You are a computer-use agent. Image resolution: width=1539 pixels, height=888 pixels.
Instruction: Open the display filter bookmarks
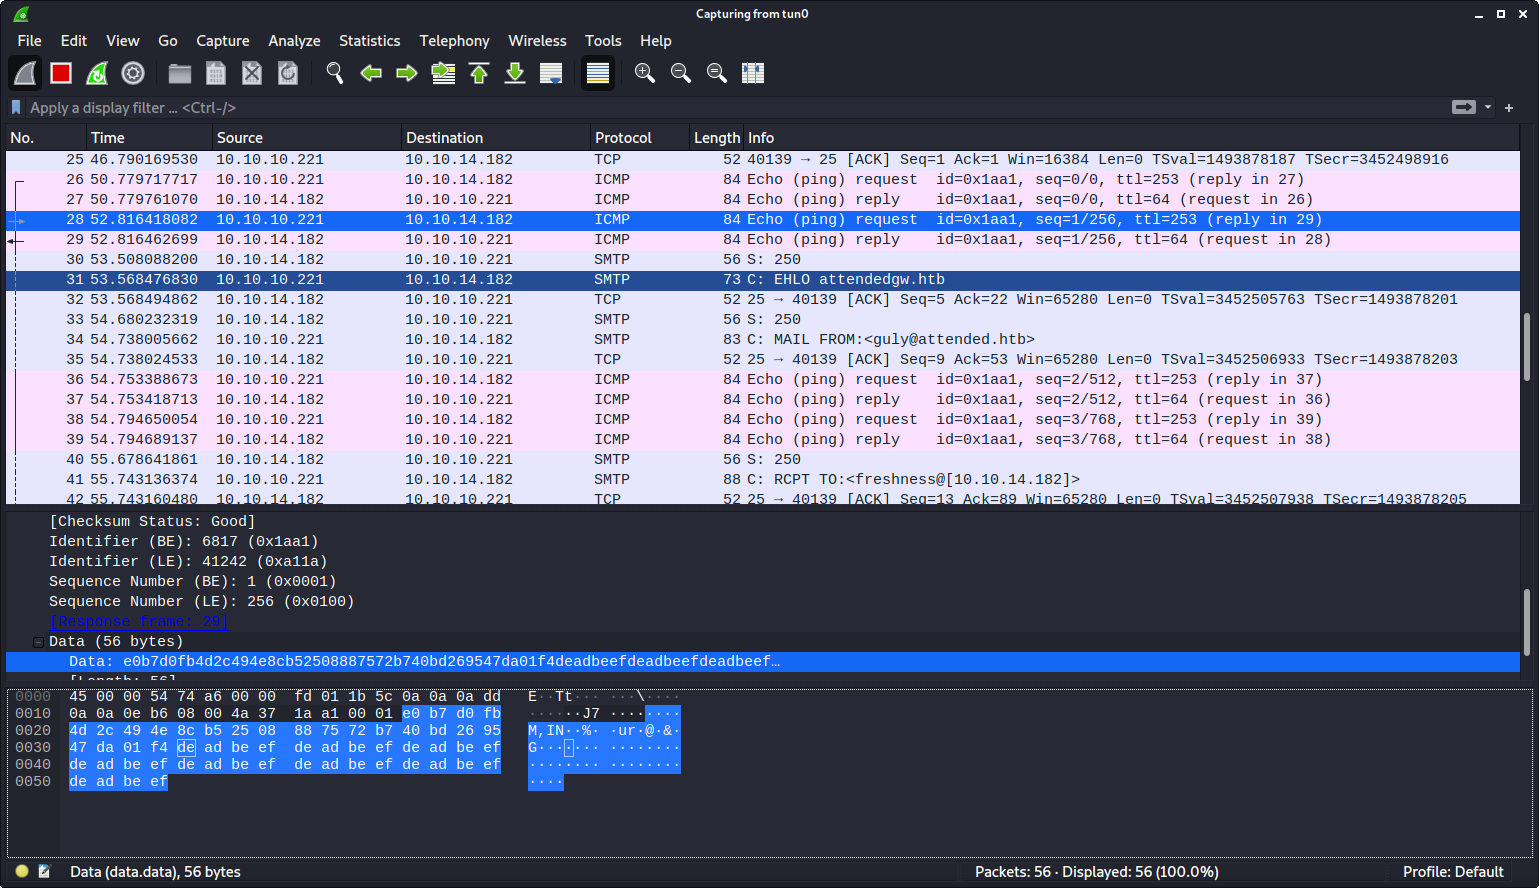coord(15,107)
